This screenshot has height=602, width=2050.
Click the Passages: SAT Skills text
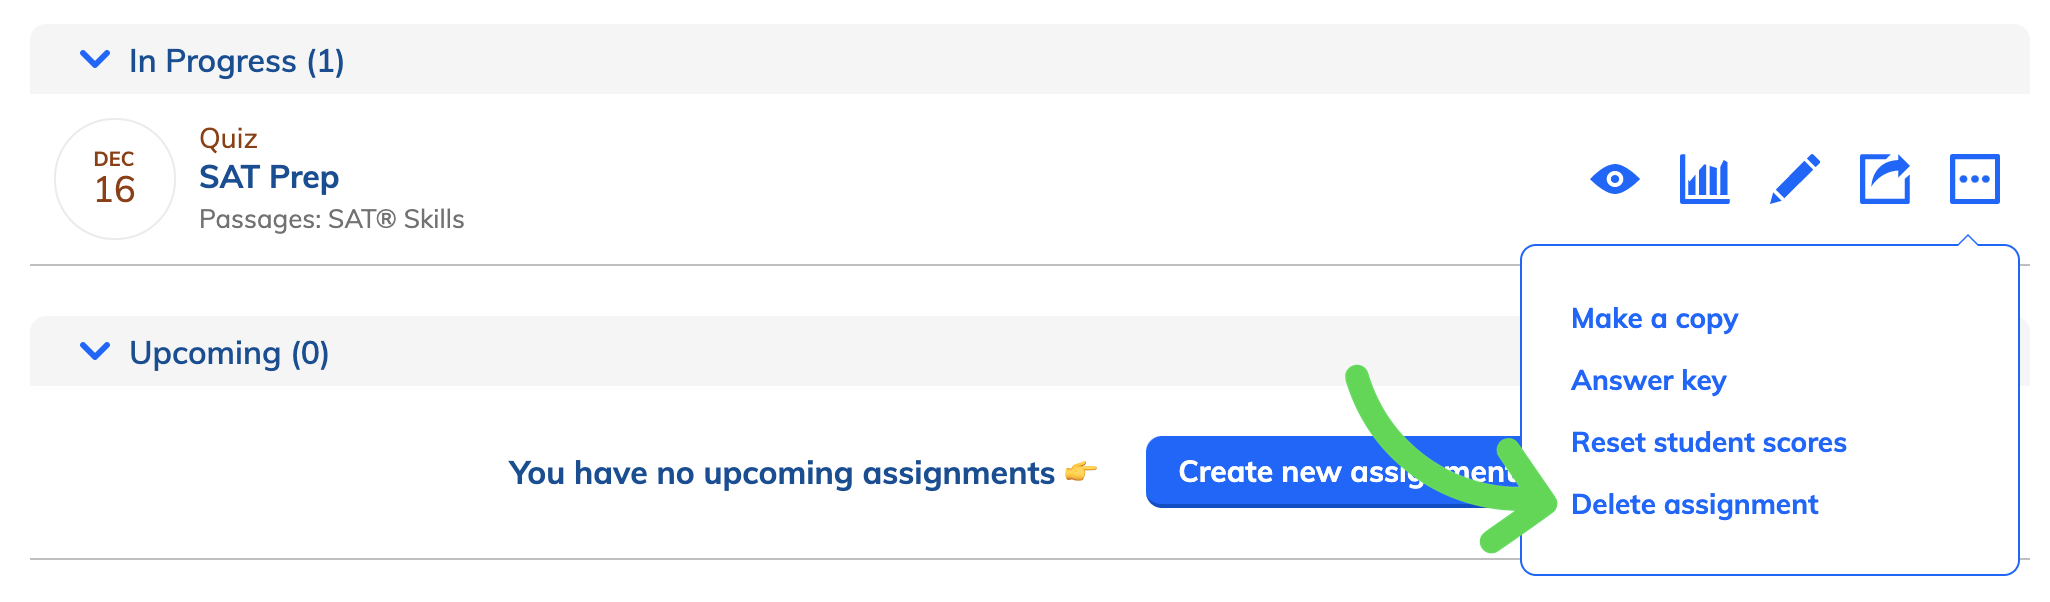[x=332, y=219]
